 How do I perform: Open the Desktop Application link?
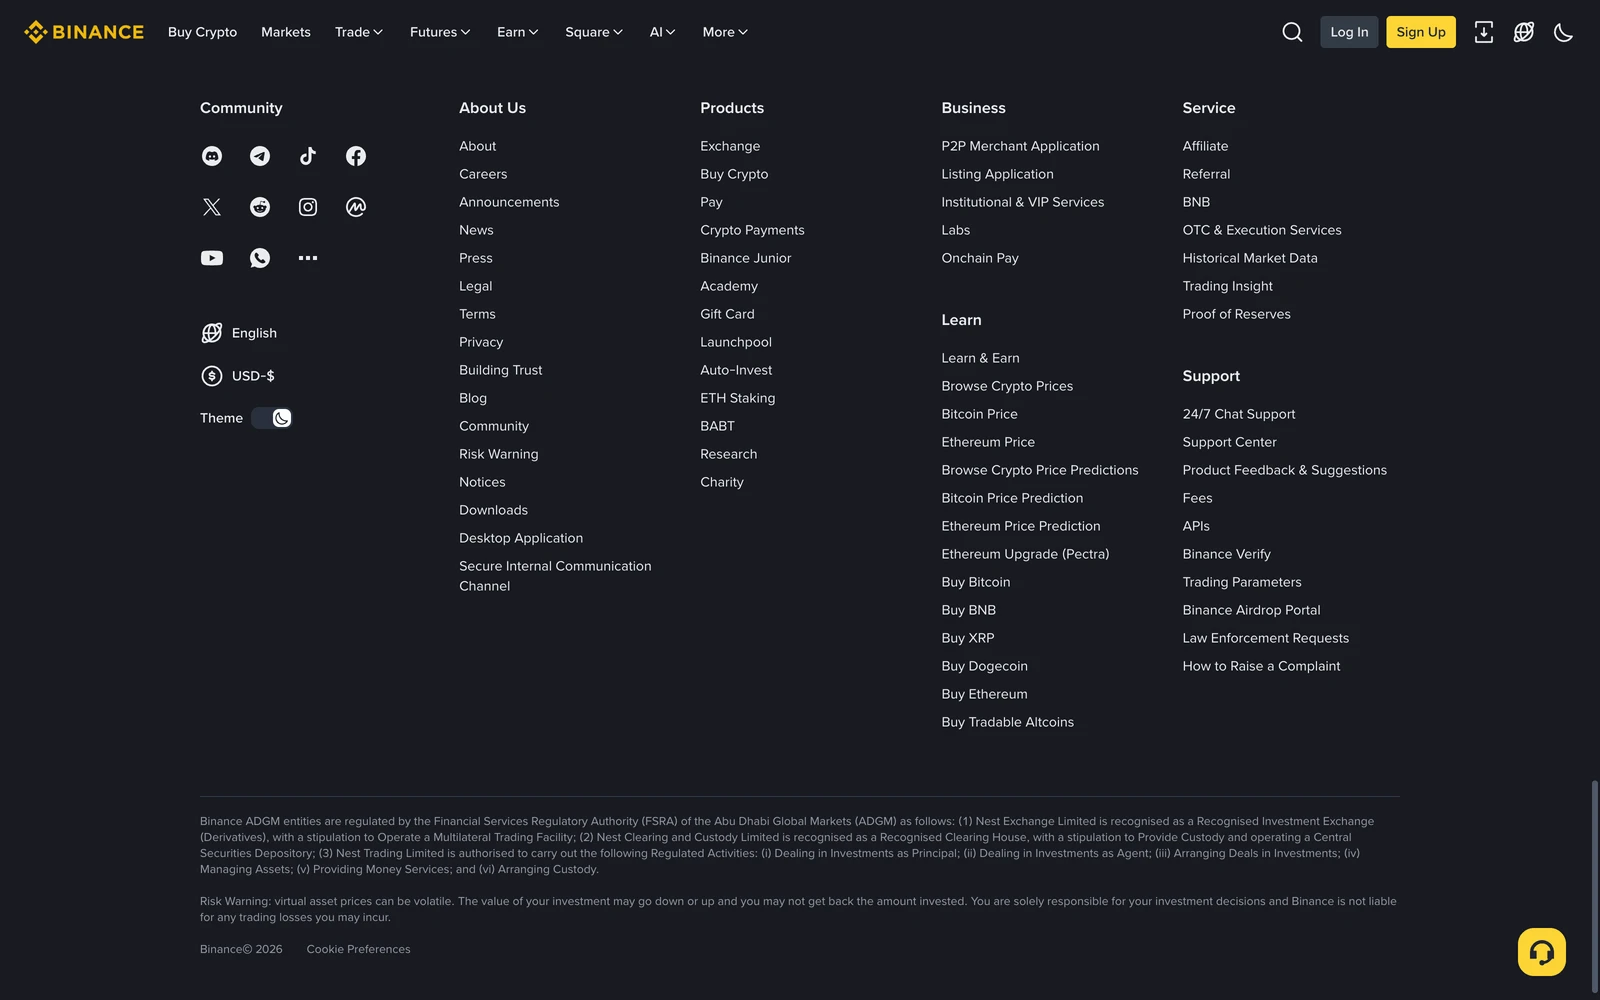[x=521, y=538]
